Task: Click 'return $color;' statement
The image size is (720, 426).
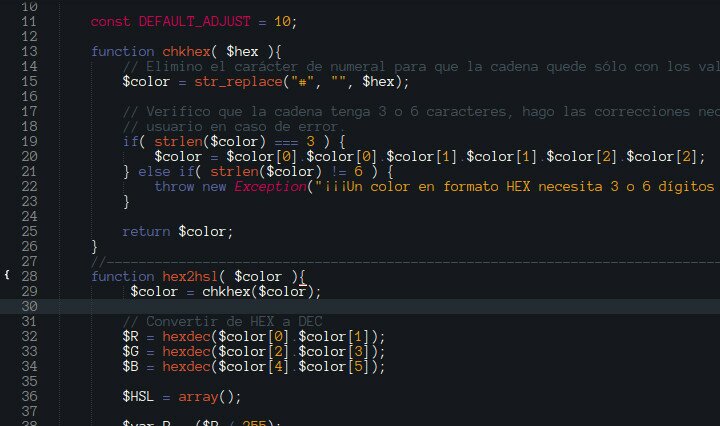Action: tap(178, 231)
